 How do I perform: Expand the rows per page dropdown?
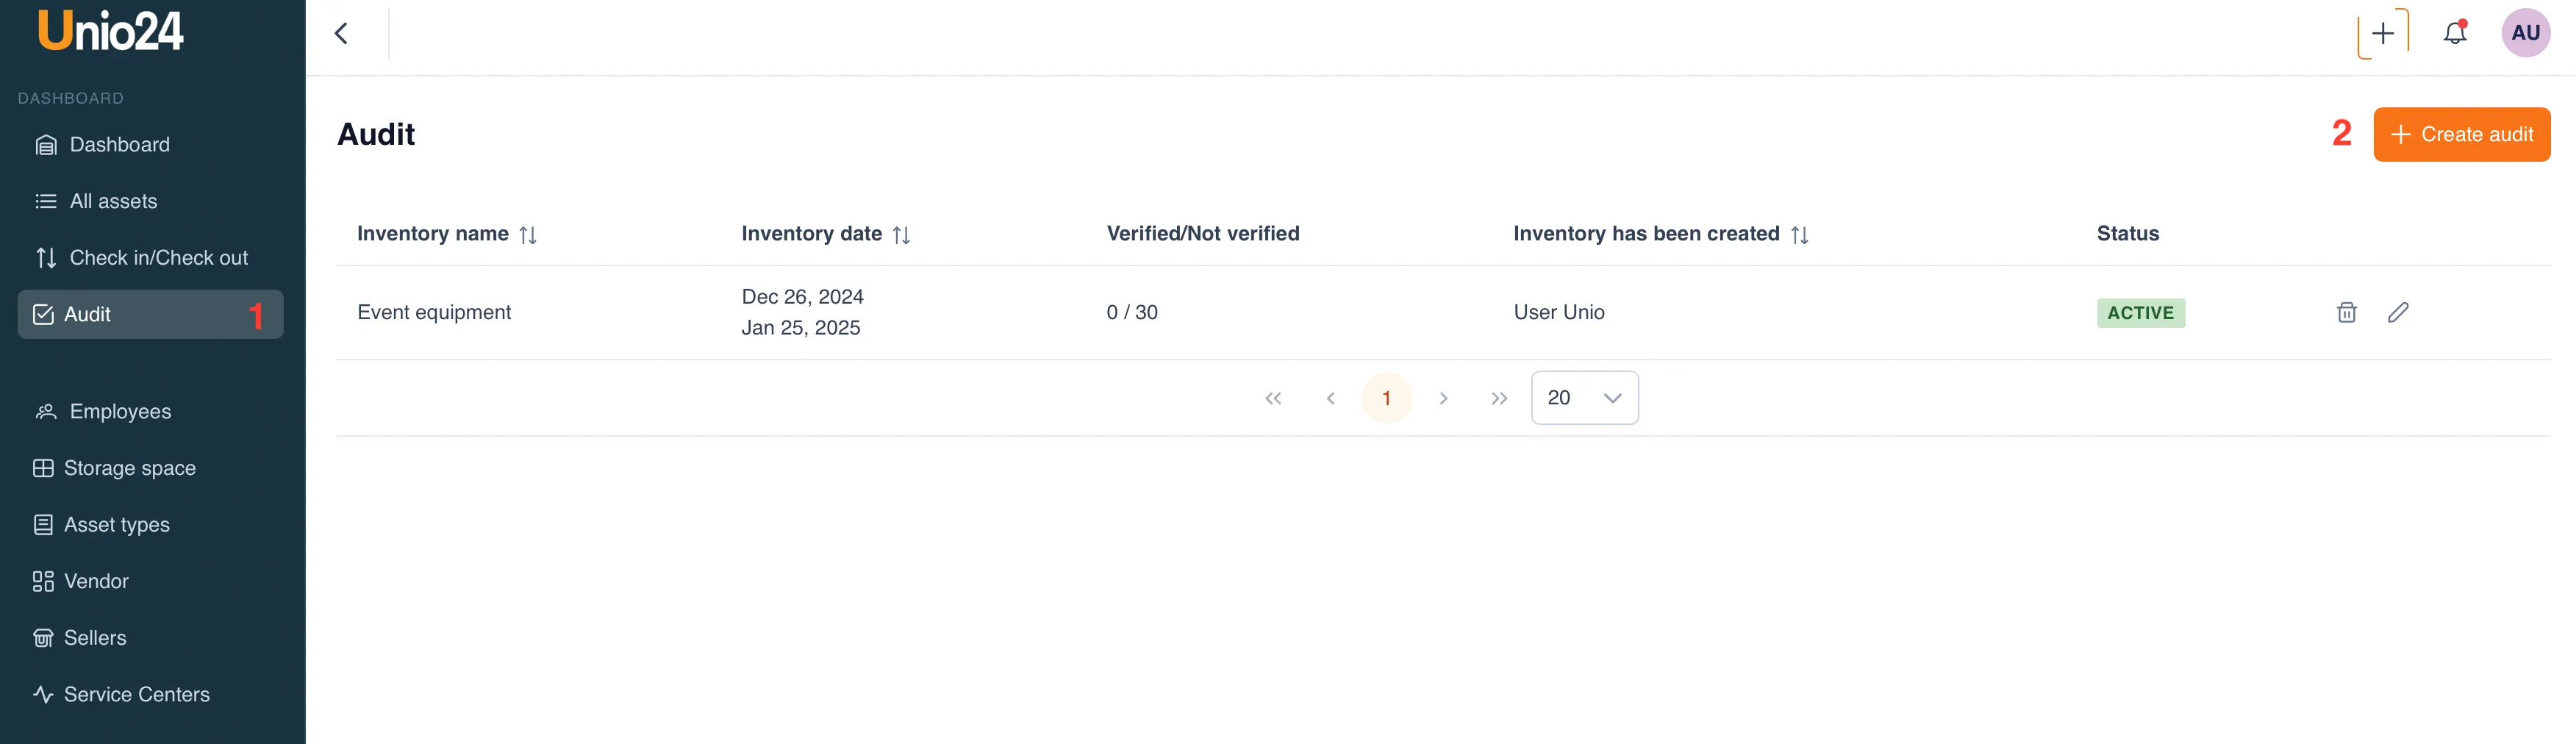1584,398
